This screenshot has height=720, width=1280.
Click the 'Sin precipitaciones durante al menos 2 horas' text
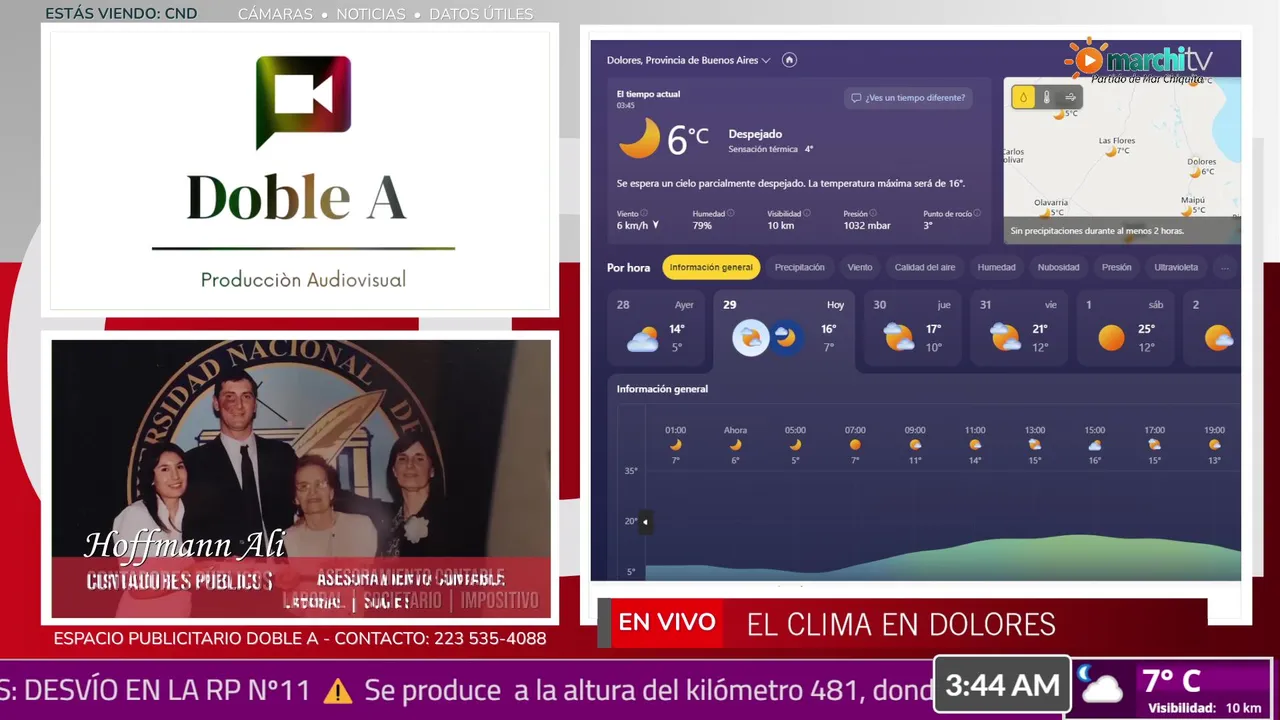coord(1097,231)
